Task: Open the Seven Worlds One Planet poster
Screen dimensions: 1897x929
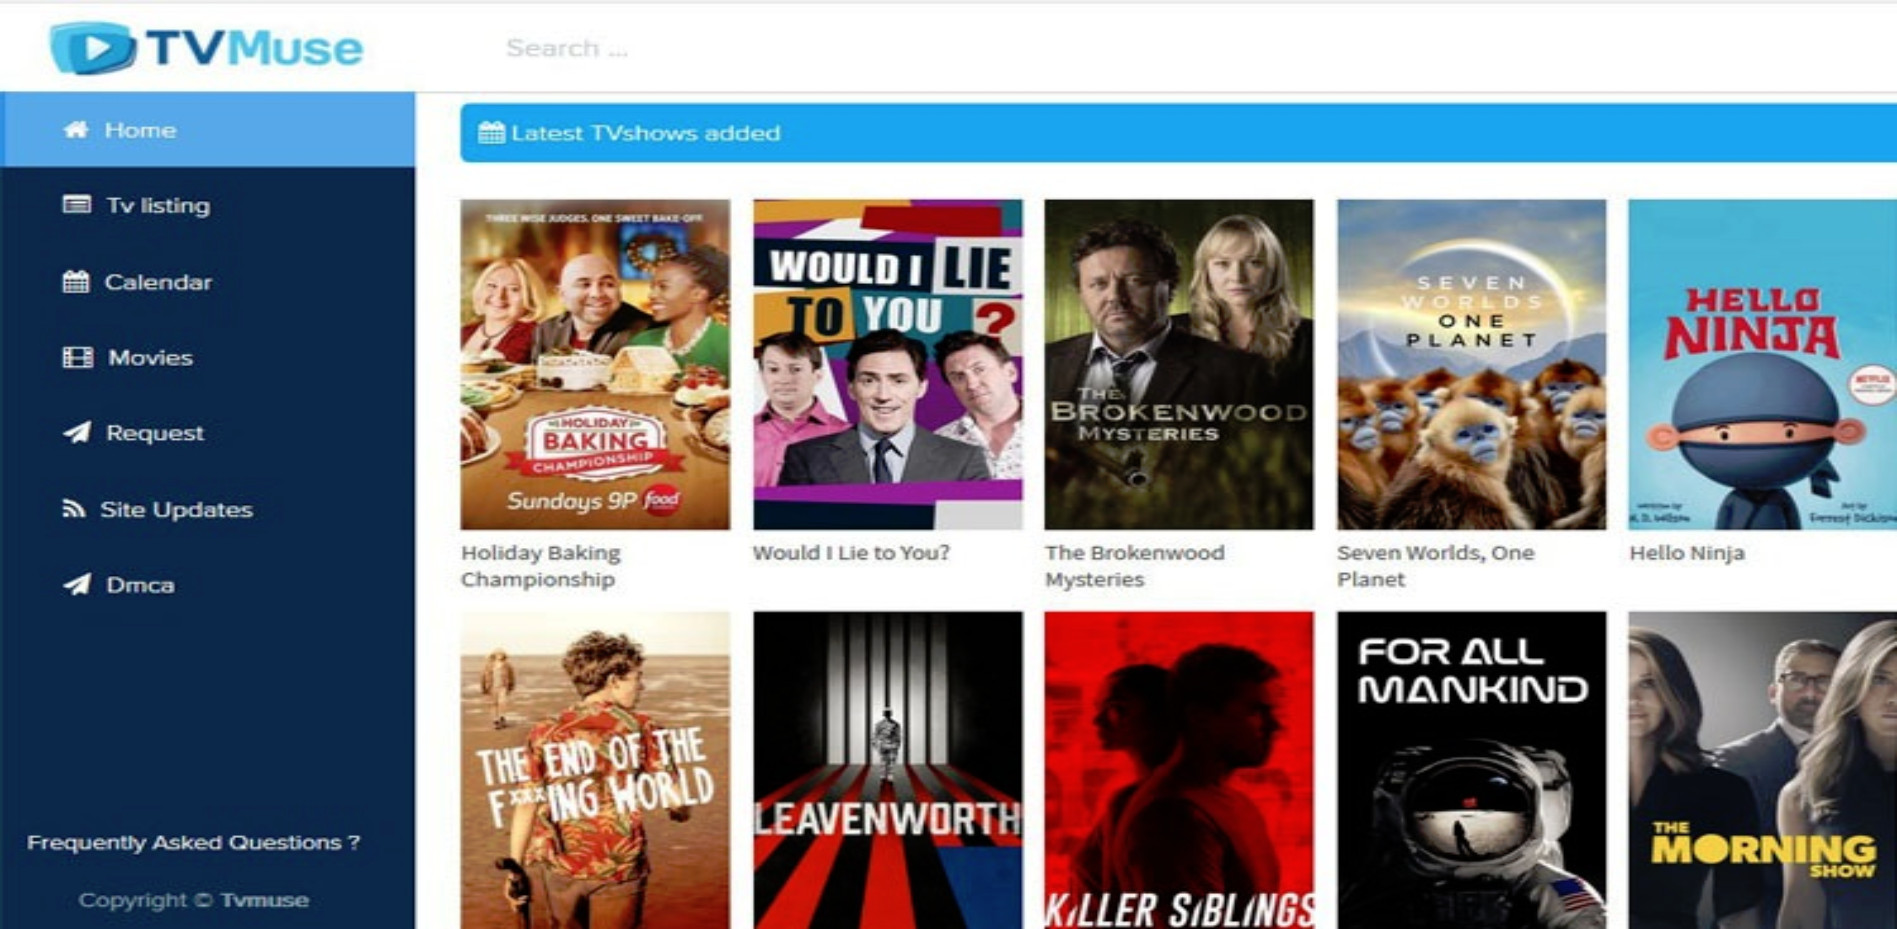Action: click(1472, 364)
